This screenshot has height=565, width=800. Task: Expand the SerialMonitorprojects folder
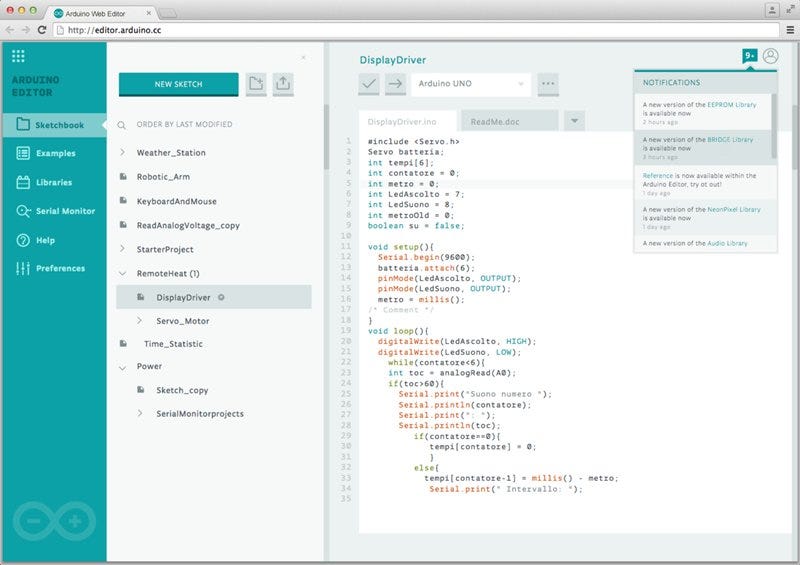click(139, 413)
